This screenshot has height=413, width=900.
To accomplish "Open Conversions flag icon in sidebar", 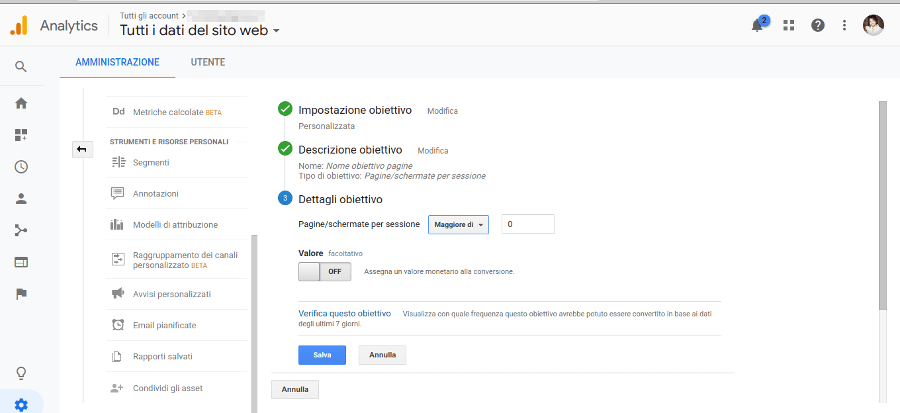I will 21,294.
